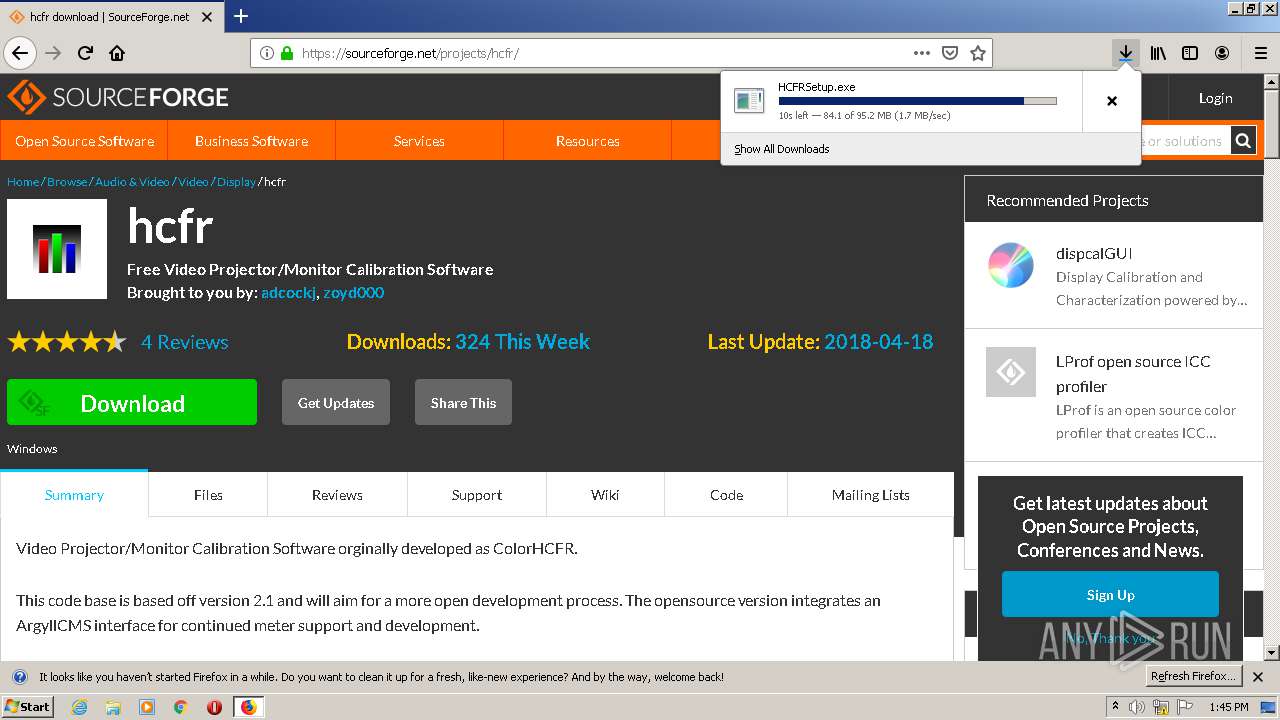
Task: Dismiss the Firefox refresh notification bar
Action: coord(1260,677)
